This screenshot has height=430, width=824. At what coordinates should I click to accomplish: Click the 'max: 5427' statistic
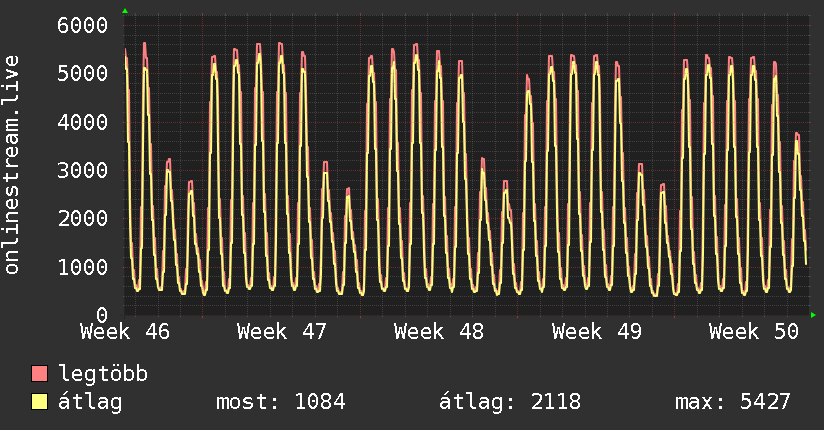click(x=733, y=402)
